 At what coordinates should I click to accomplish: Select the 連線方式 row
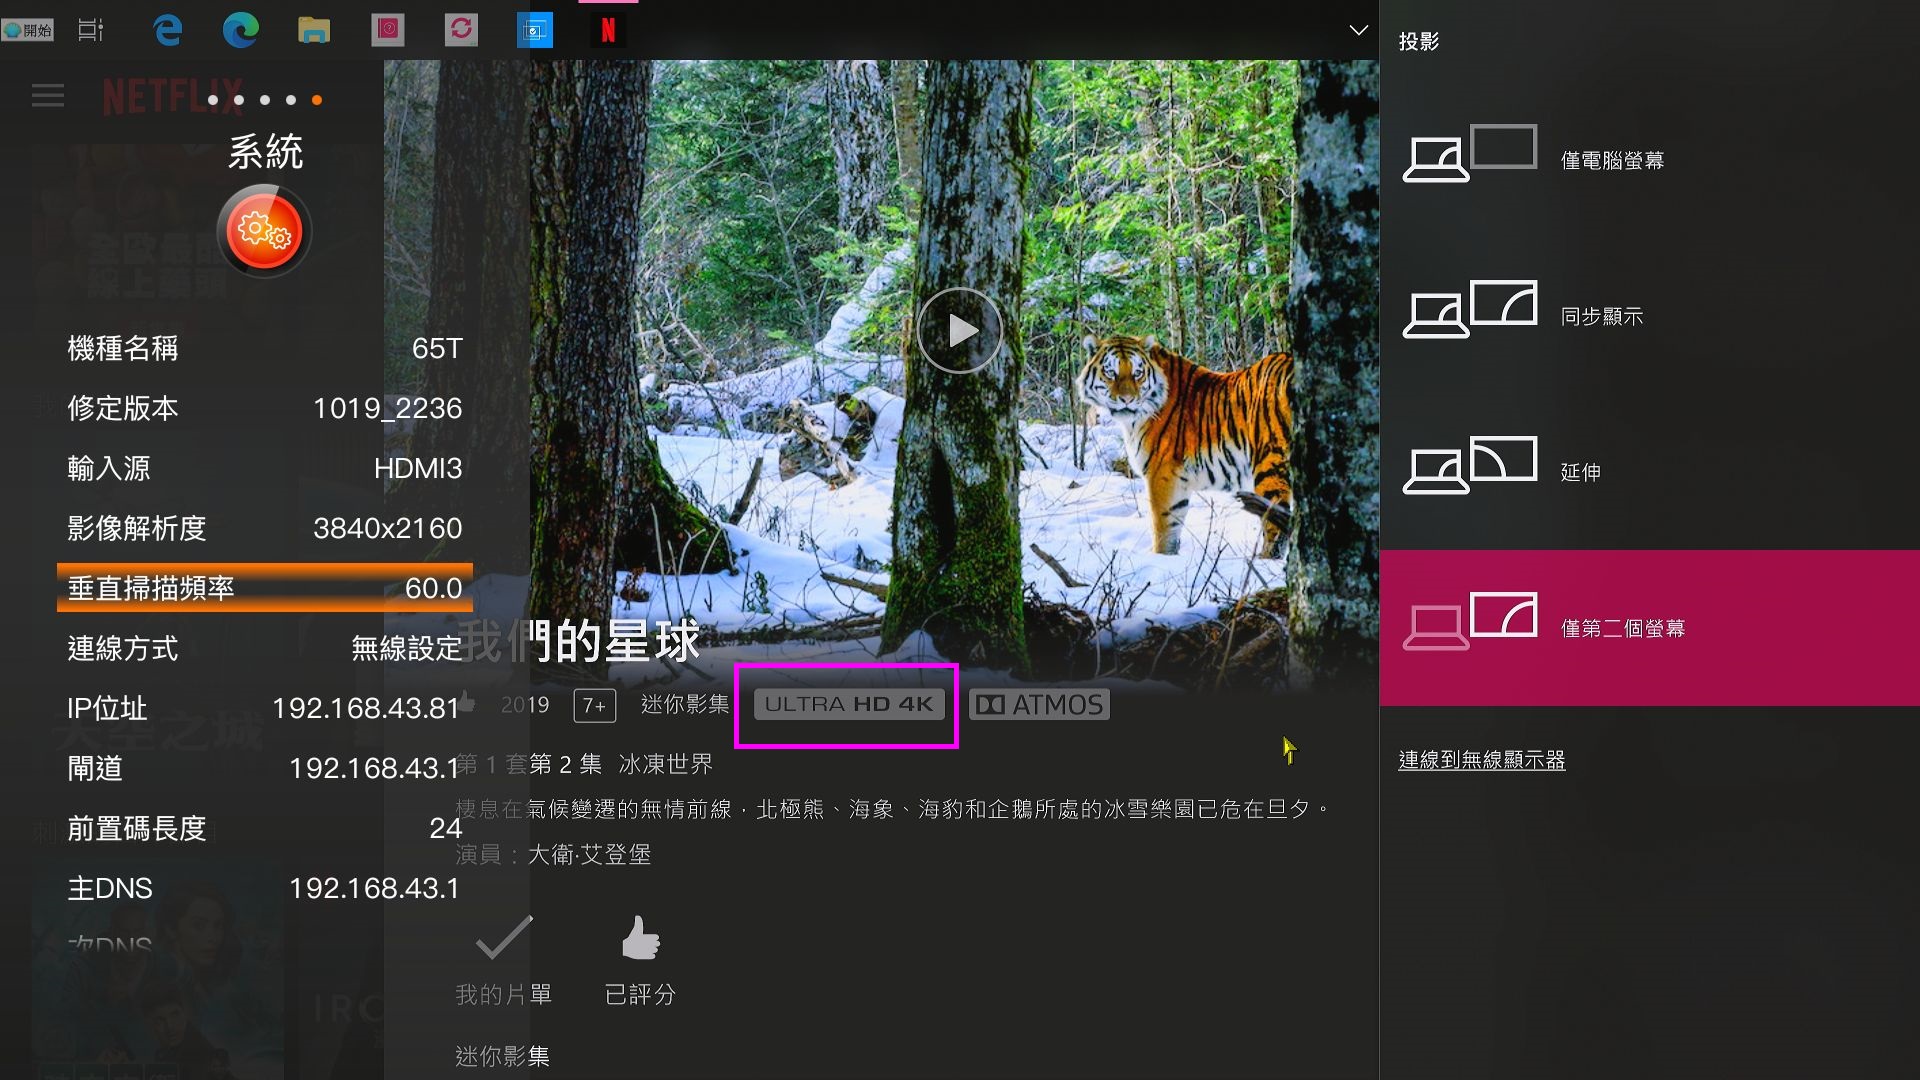point(265,648)
